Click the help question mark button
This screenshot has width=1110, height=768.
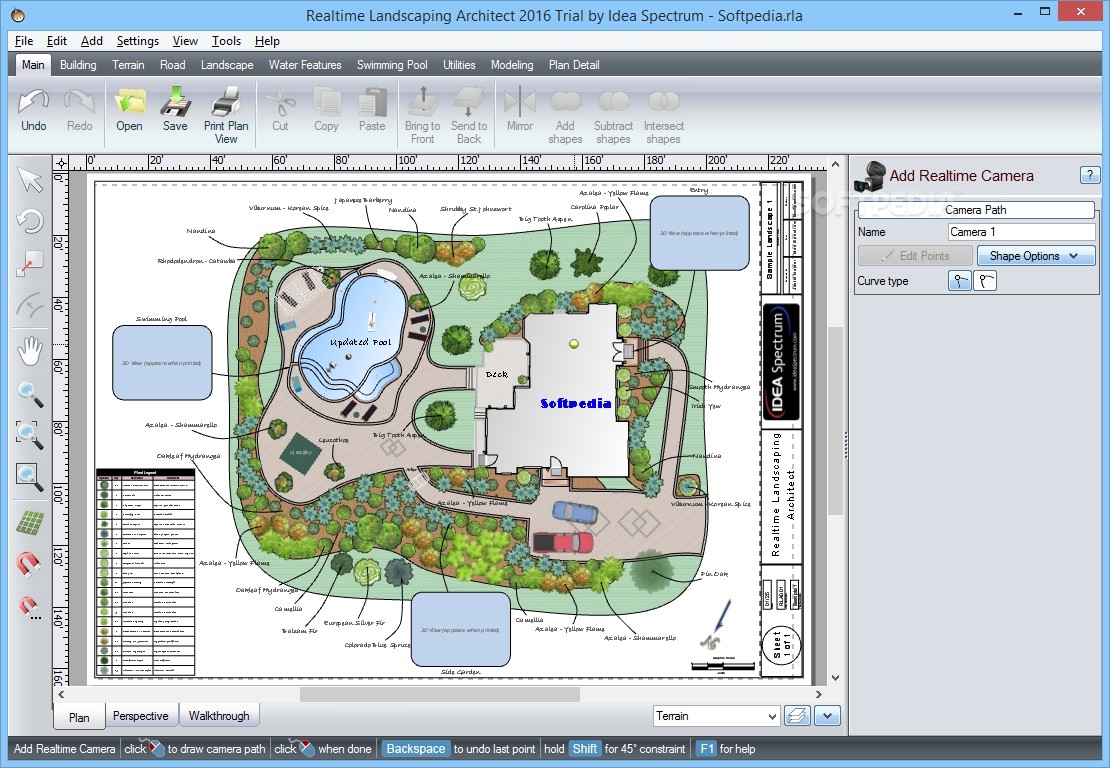click(x=1089, y=175)
